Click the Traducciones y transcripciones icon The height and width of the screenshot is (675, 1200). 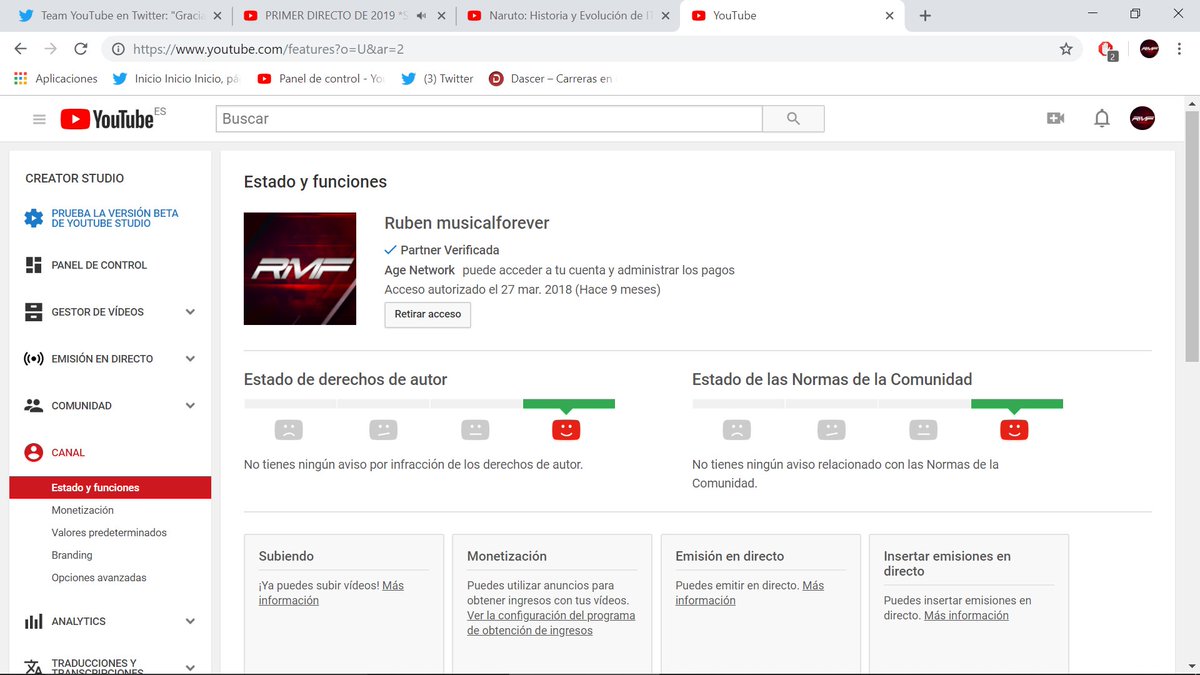click(x=33, y=667)
